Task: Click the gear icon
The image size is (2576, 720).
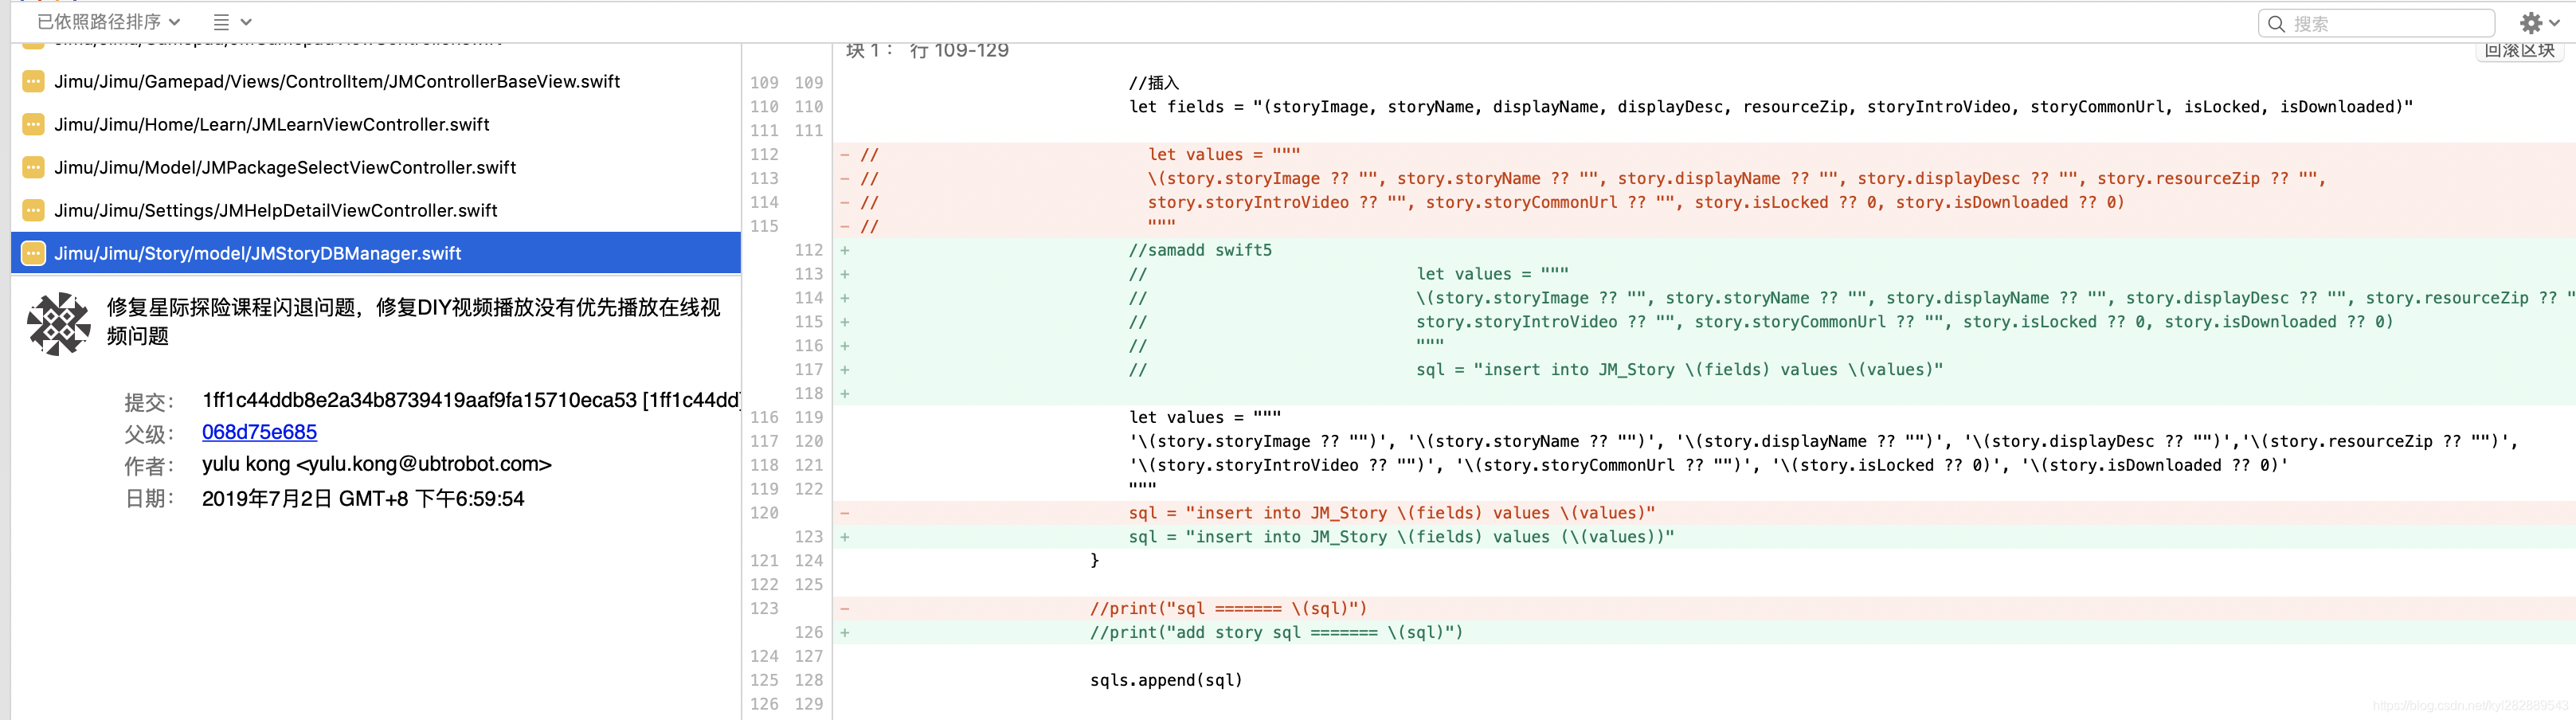Action: pos(2531,23)
